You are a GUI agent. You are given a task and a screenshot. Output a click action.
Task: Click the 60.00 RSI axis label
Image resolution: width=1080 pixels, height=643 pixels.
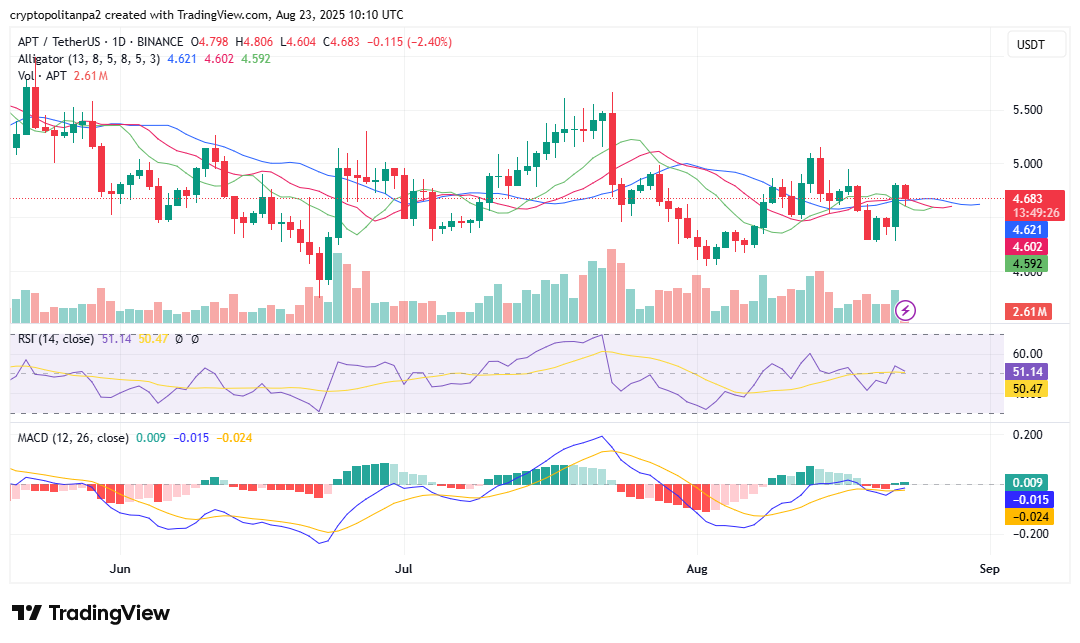[x=1028, y=354]
